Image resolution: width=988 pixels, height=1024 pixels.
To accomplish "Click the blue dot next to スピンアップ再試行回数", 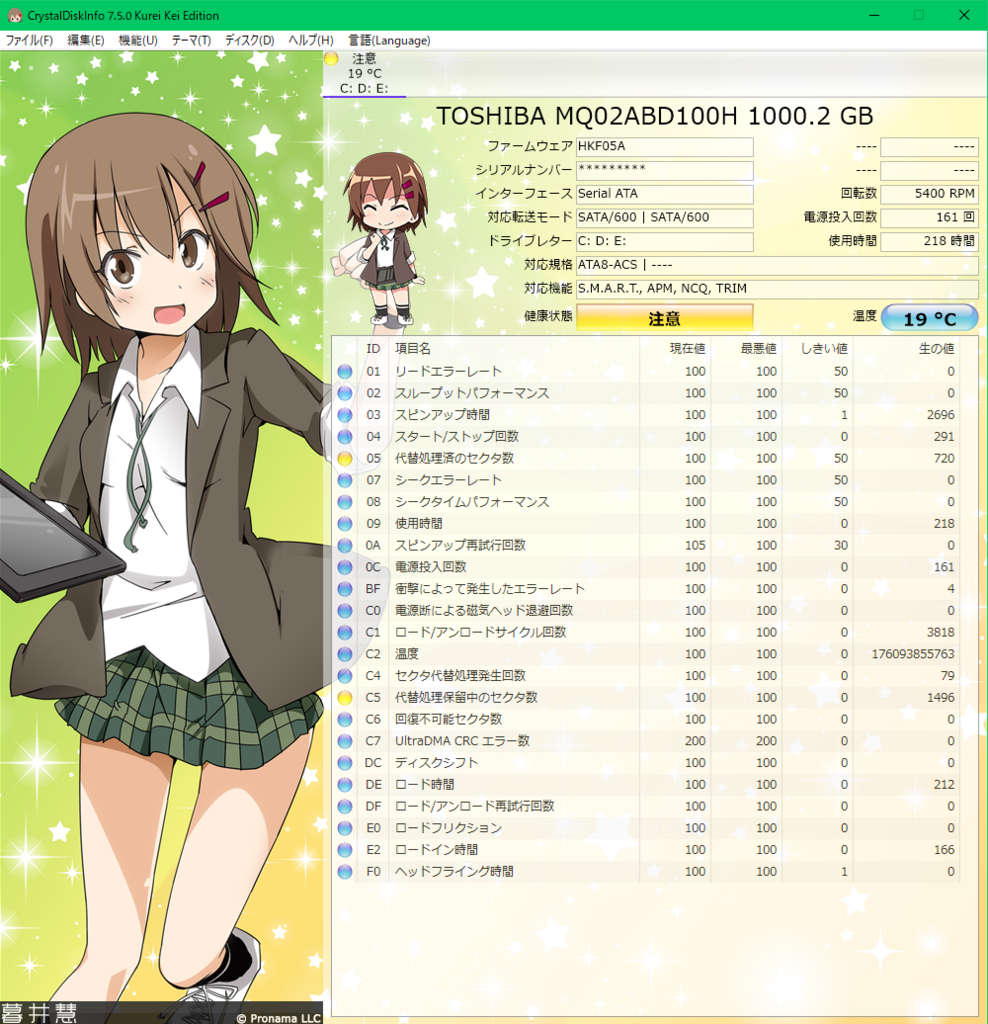I will 345,545.
